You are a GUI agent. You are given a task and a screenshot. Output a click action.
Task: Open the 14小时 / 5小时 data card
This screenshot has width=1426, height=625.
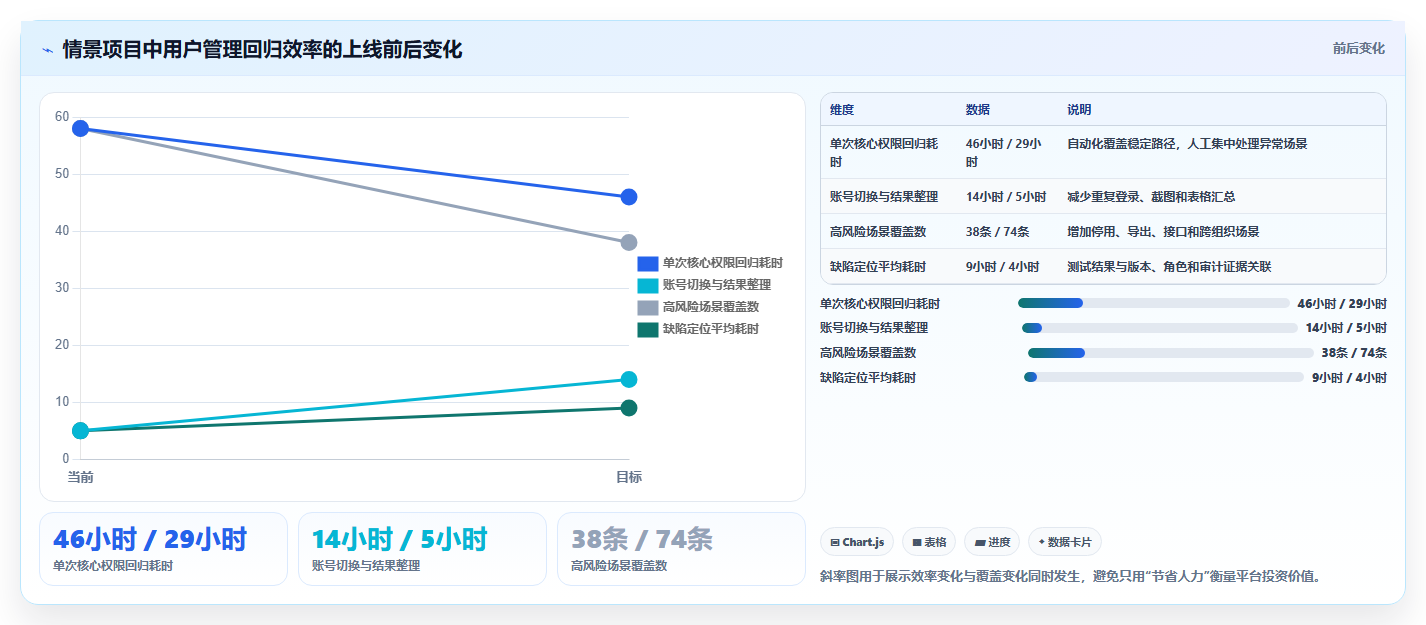point(422,549)
